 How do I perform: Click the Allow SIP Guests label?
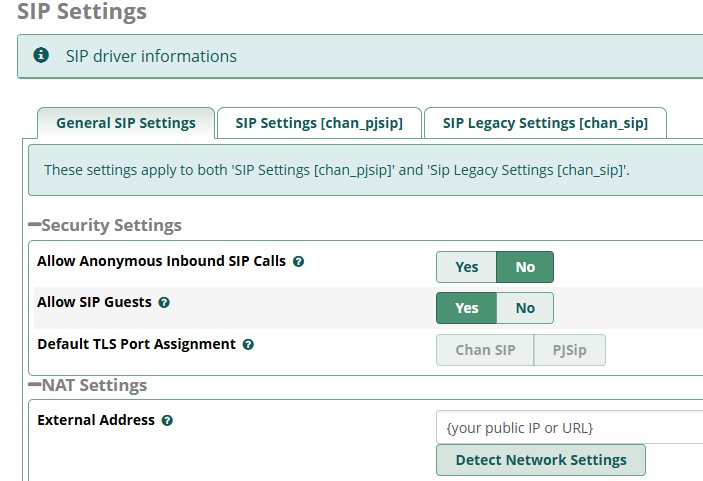click(x=94, y=302)
